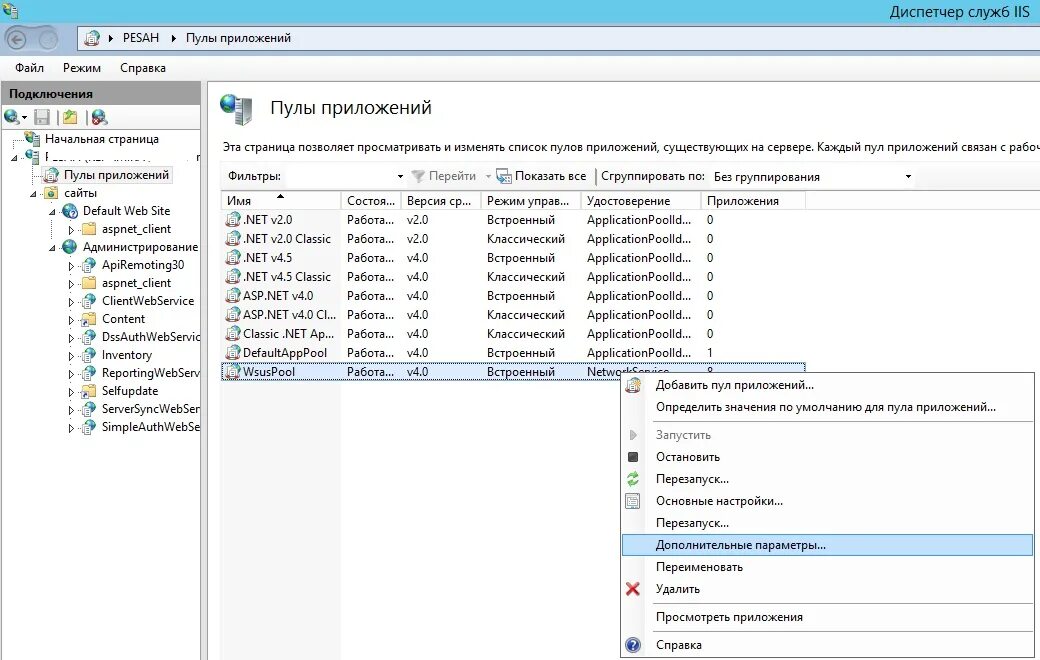Screen dimensions: 1040x660
Task: Collapse the сайты tree node
Action: [x=33, y=194]
